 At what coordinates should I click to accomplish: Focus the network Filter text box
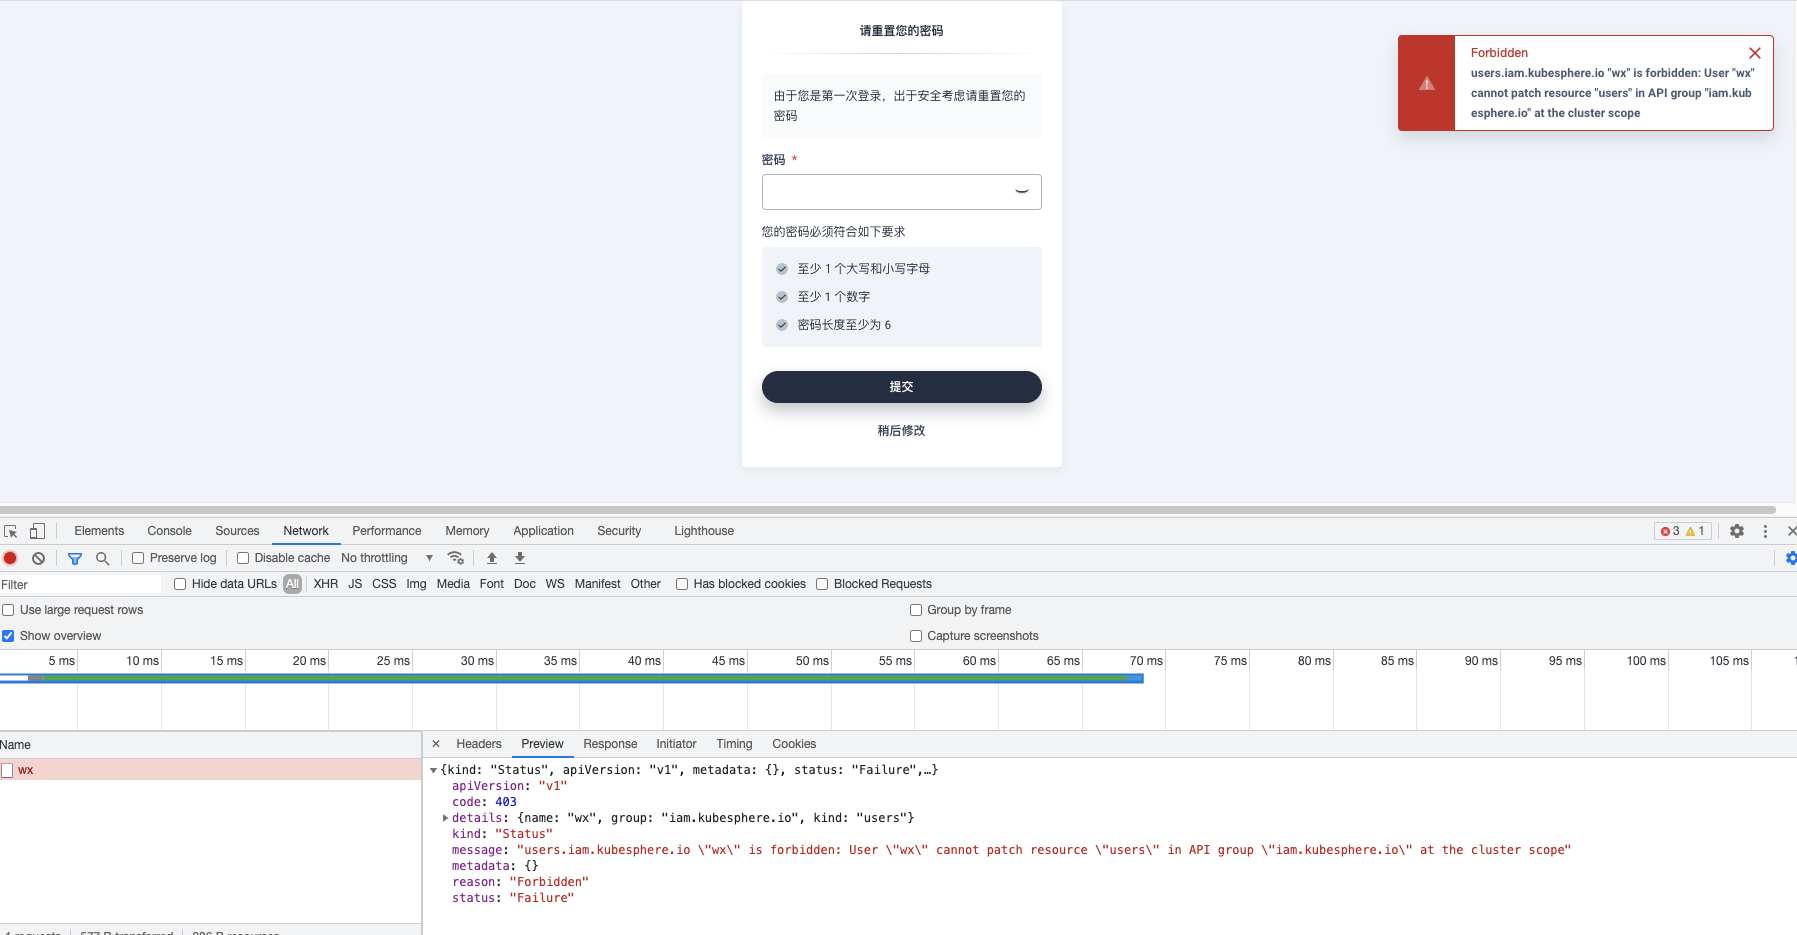coord(81,584)
